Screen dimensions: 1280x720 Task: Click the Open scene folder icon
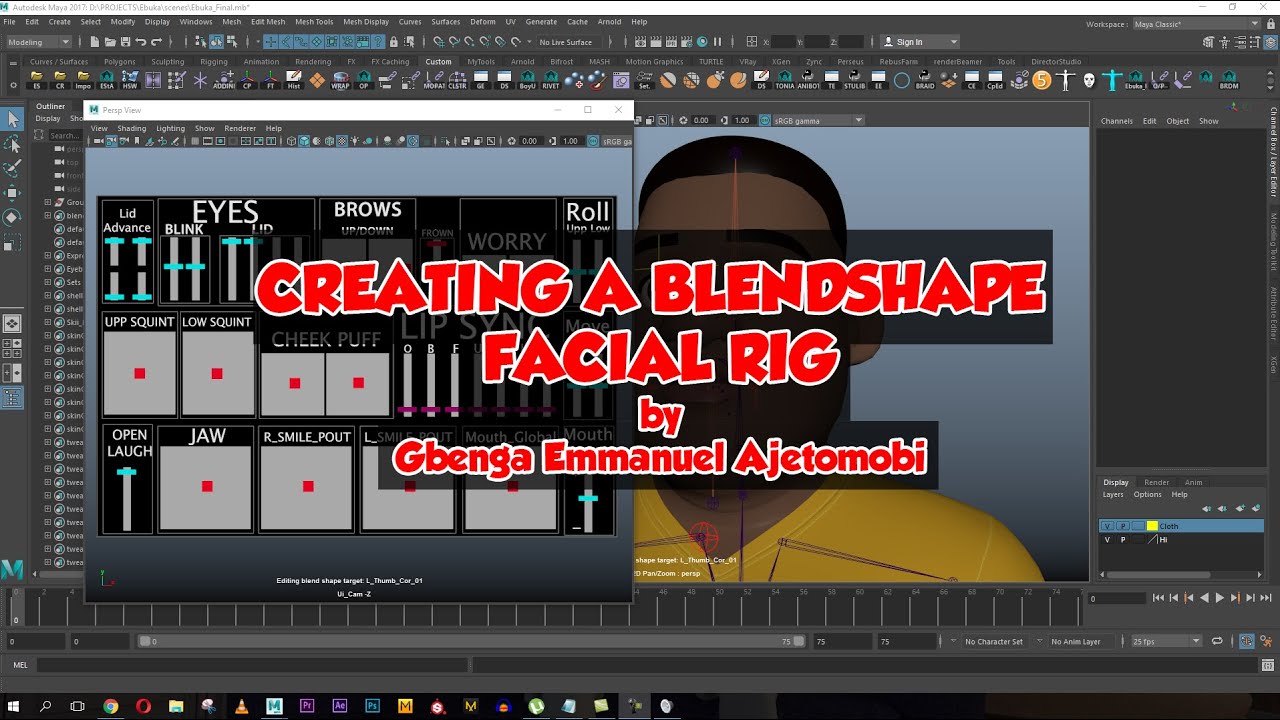click(109, 42)
